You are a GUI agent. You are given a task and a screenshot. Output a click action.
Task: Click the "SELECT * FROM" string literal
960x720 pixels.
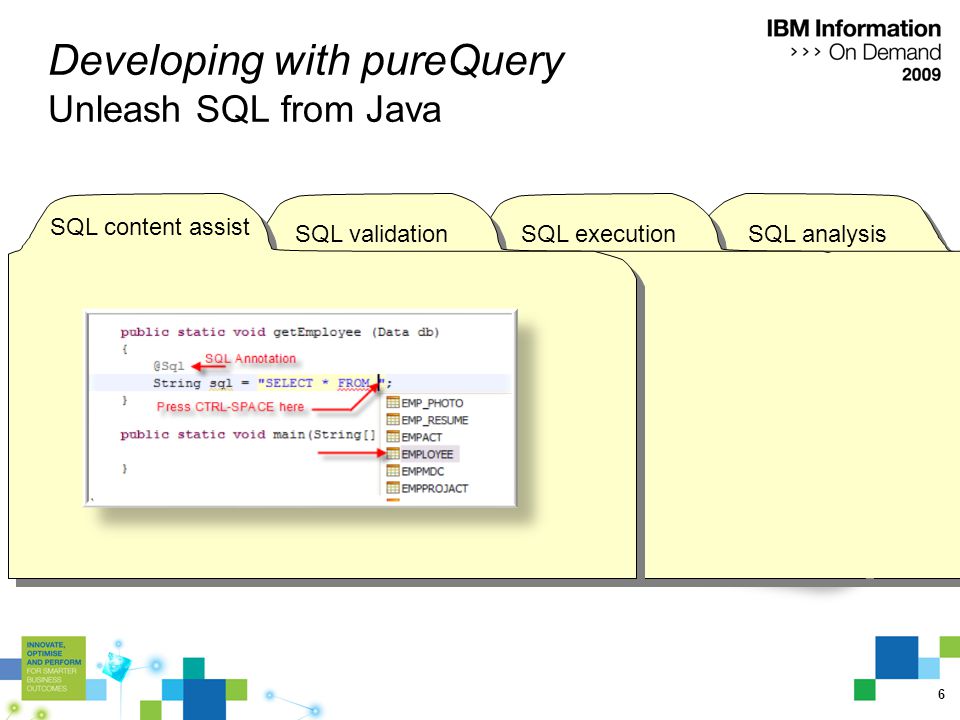click(319, 383)
